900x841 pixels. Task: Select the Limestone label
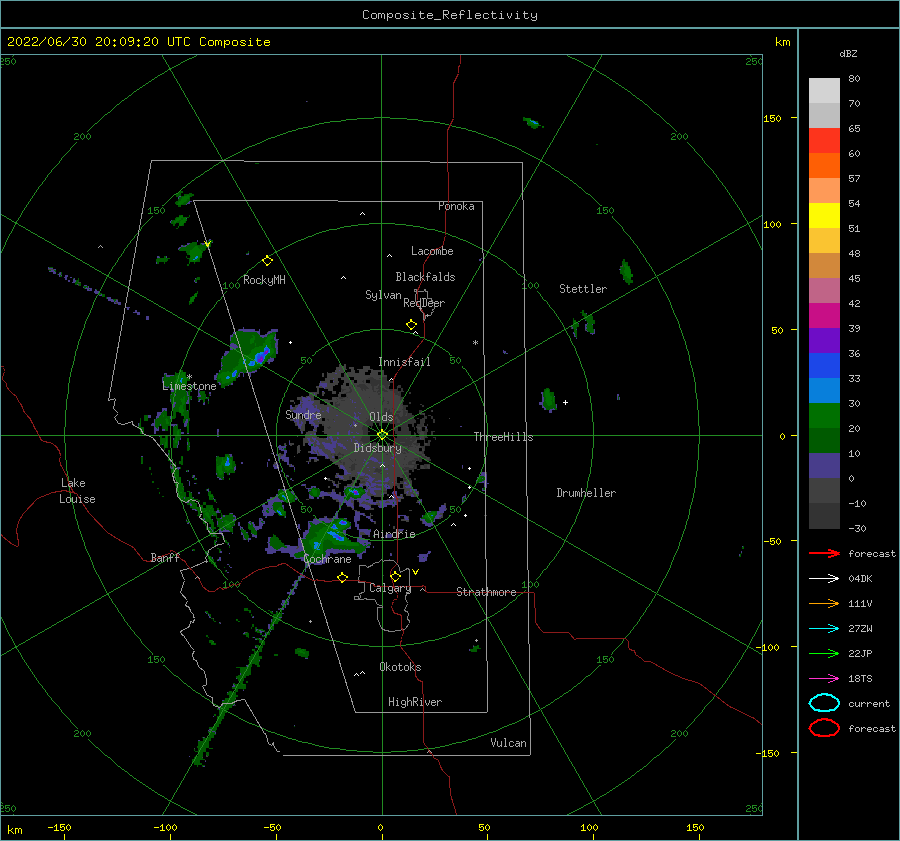point(189,386)
